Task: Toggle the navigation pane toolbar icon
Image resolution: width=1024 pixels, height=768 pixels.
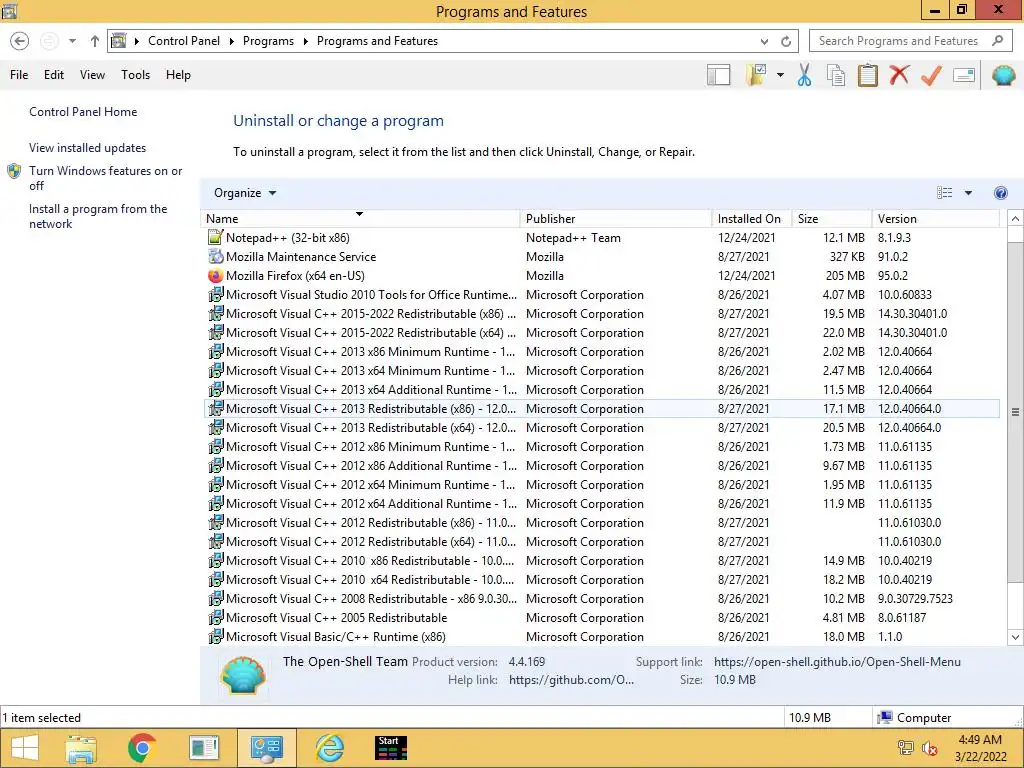Action: (718, 75)
